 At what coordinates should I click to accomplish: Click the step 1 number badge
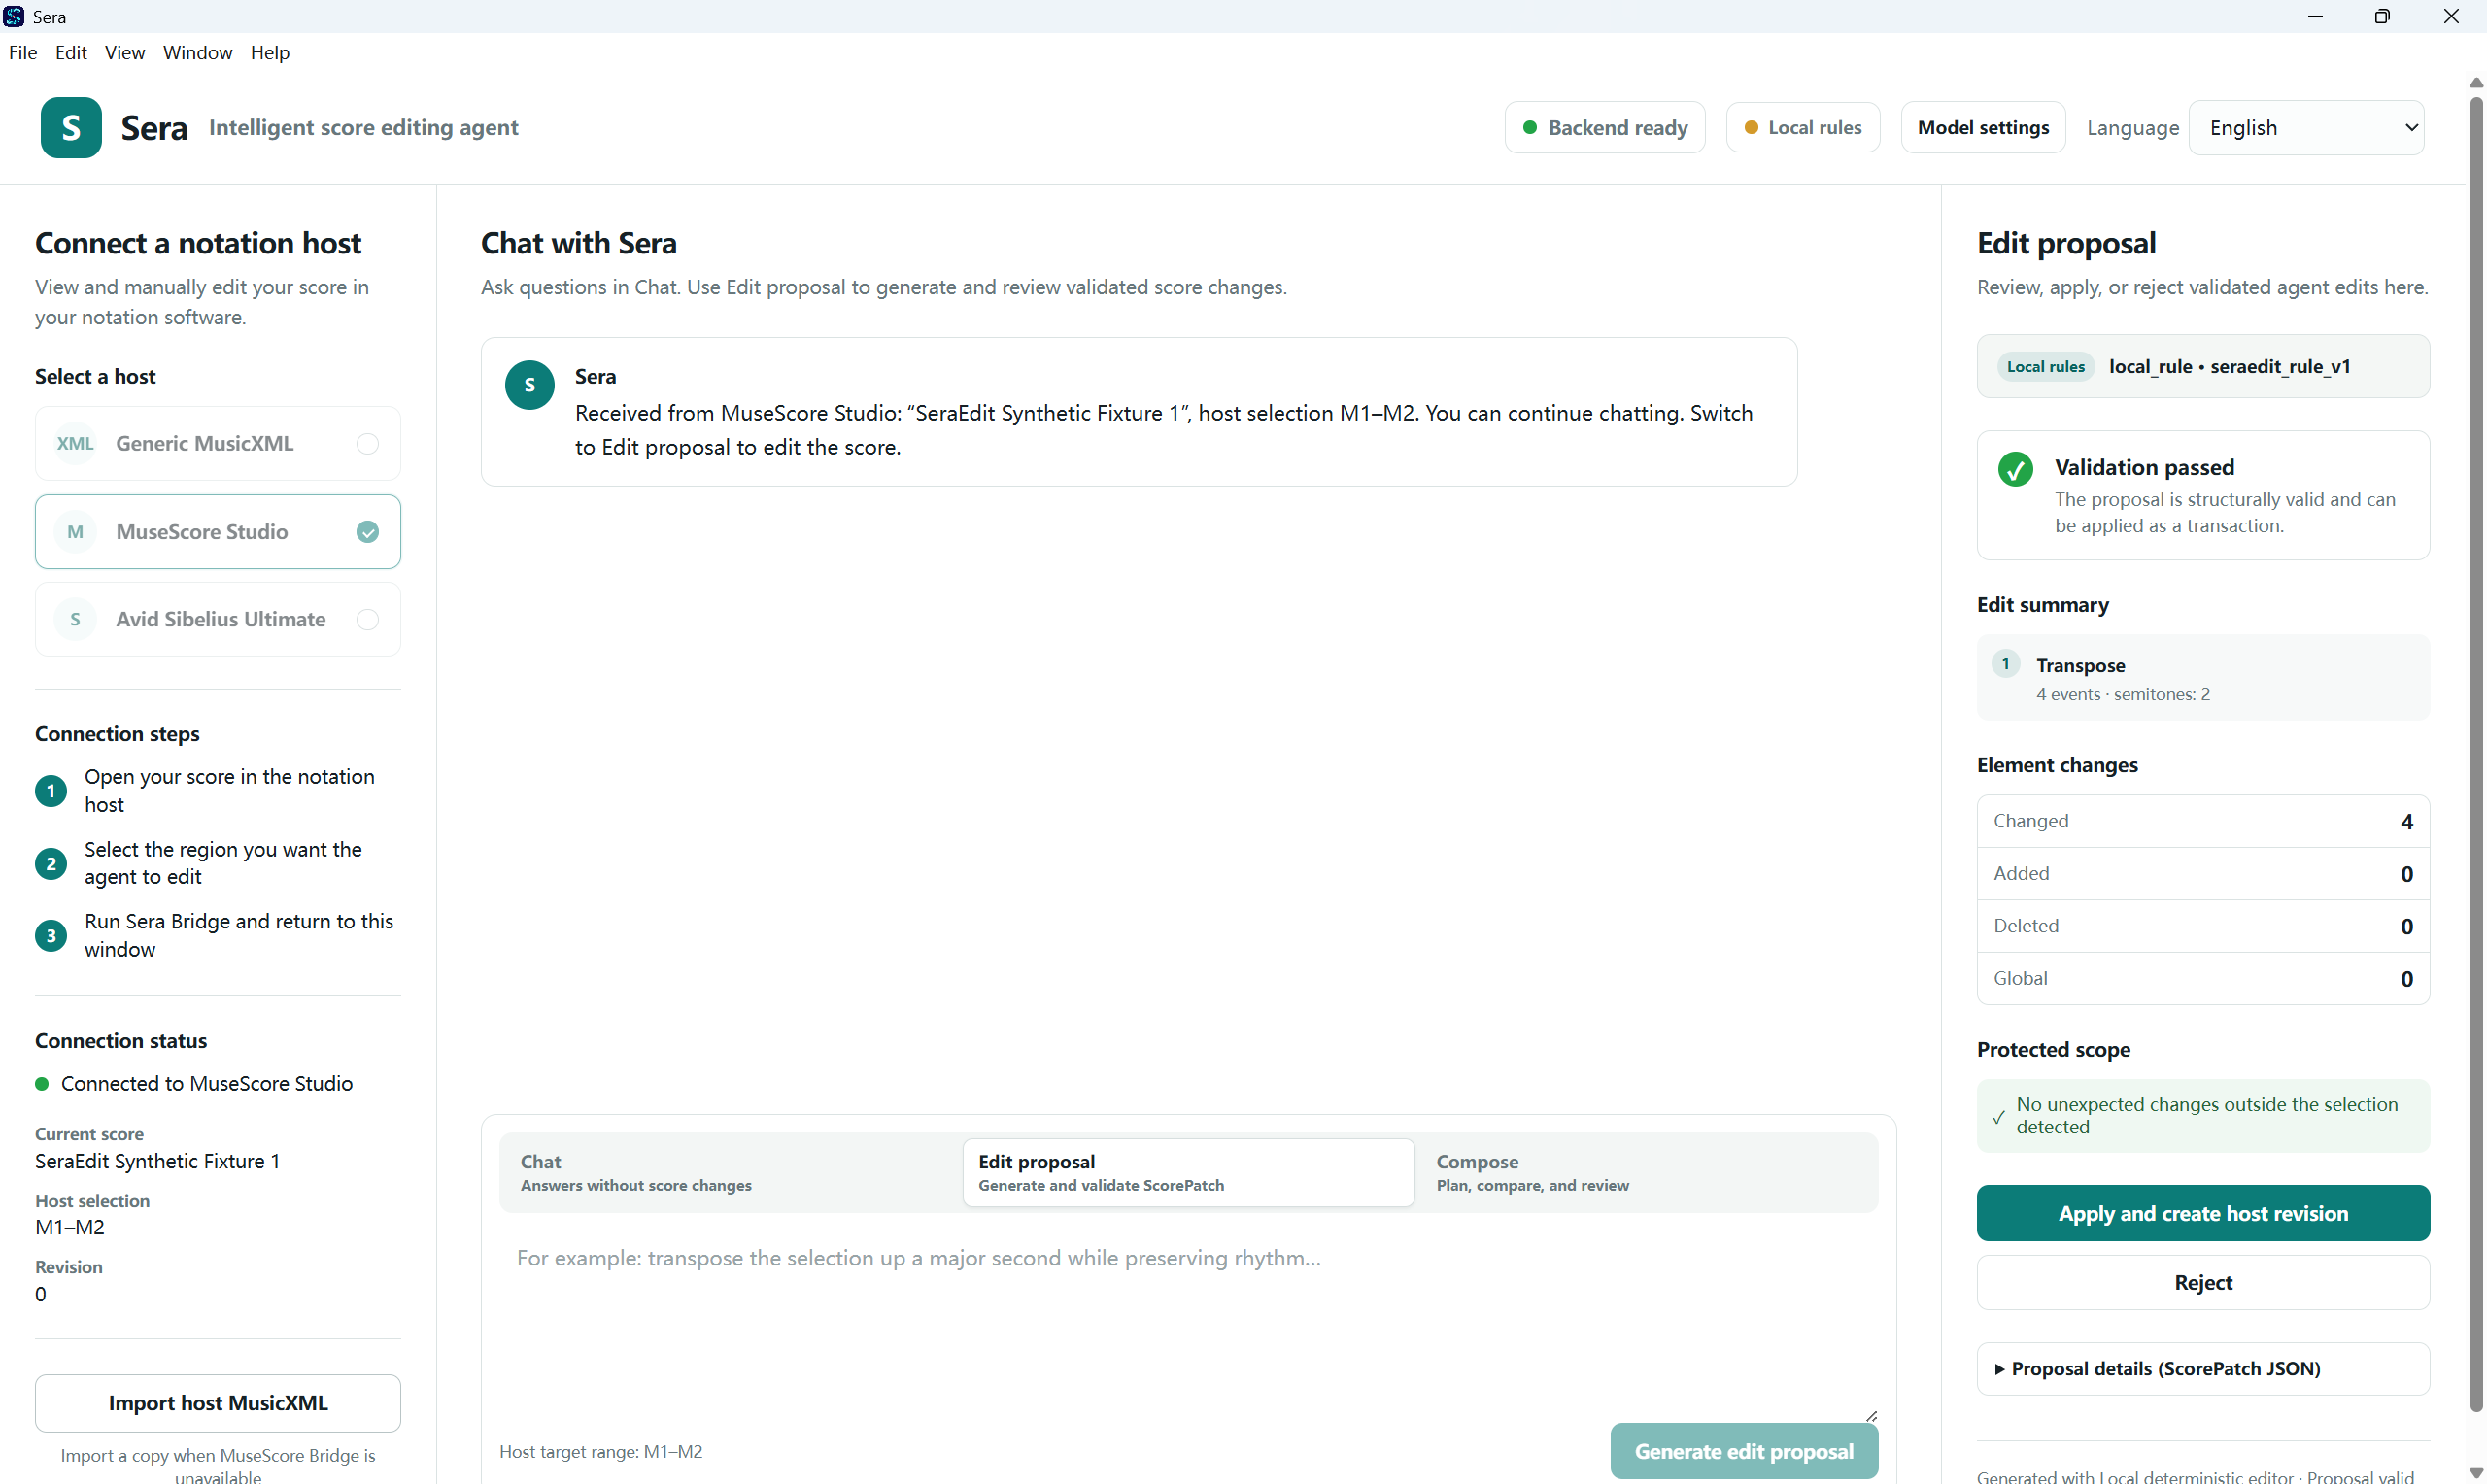click(x=51, y=791)
